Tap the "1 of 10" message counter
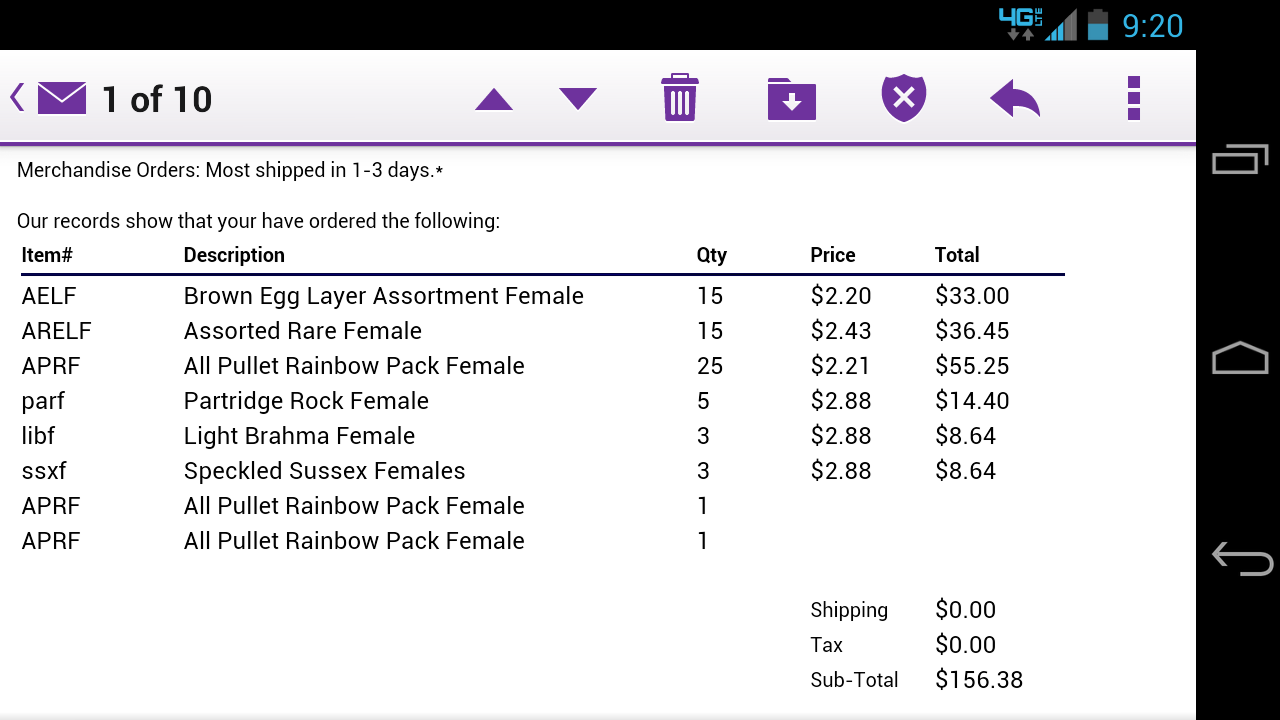Screen dimensions: 1280x720 (157, 99)
